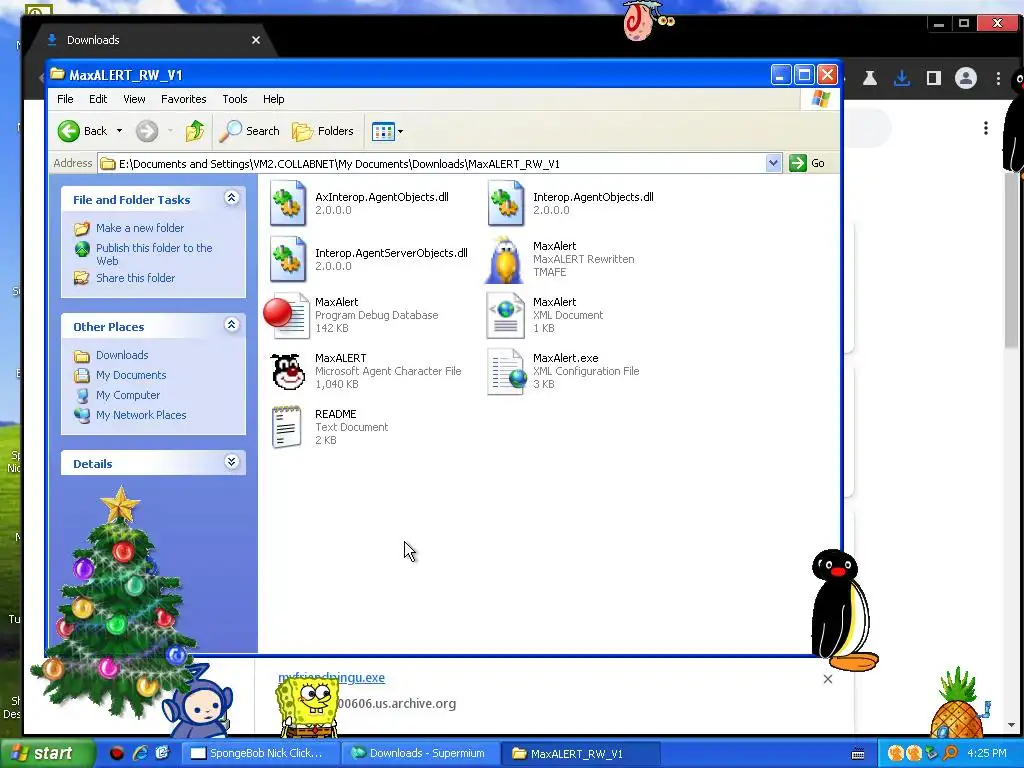Collapse the Other Places panel
This screenshot has width=1024, height=768.
(x=231, y=325)
